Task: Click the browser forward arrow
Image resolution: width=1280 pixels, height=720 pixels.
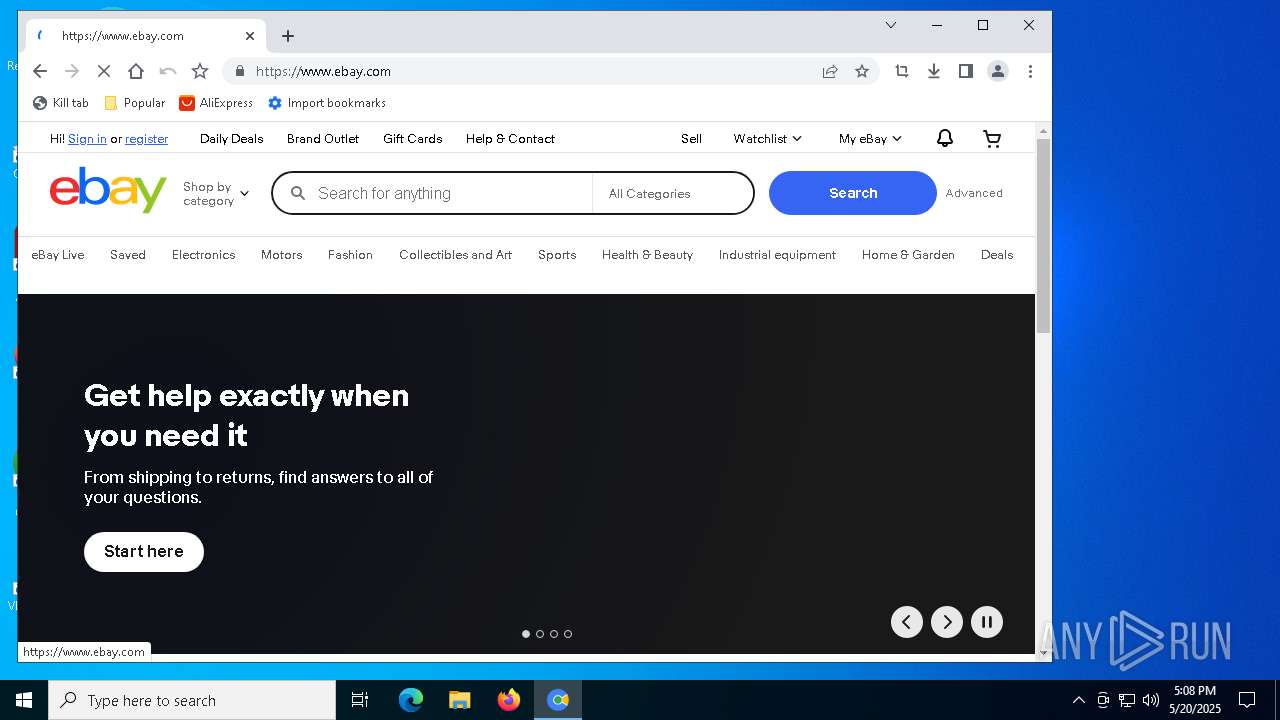Action: 72,71
